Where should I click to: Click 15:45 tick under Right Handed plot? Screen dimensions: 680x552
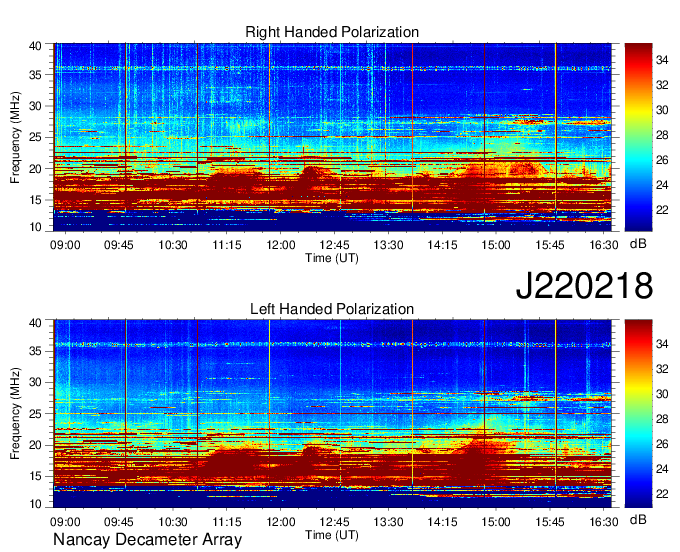[x=550, y=245]
